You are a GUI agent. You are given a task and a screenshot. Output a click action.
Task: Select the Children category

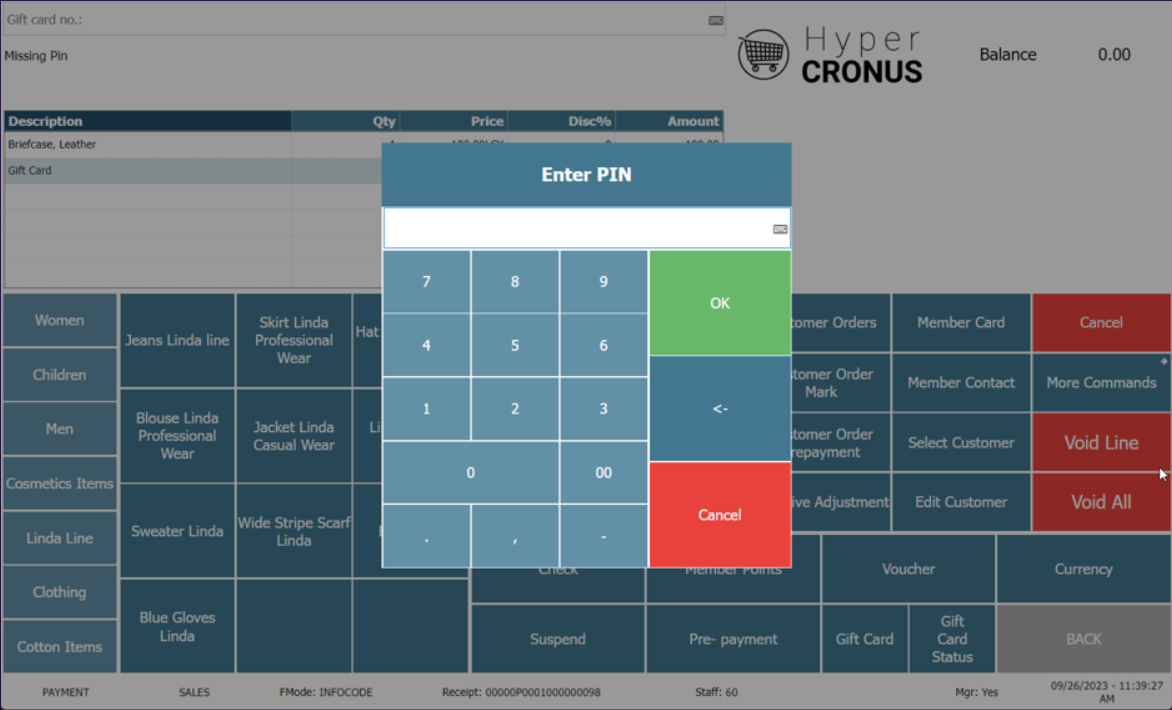(x=60, y=374)
